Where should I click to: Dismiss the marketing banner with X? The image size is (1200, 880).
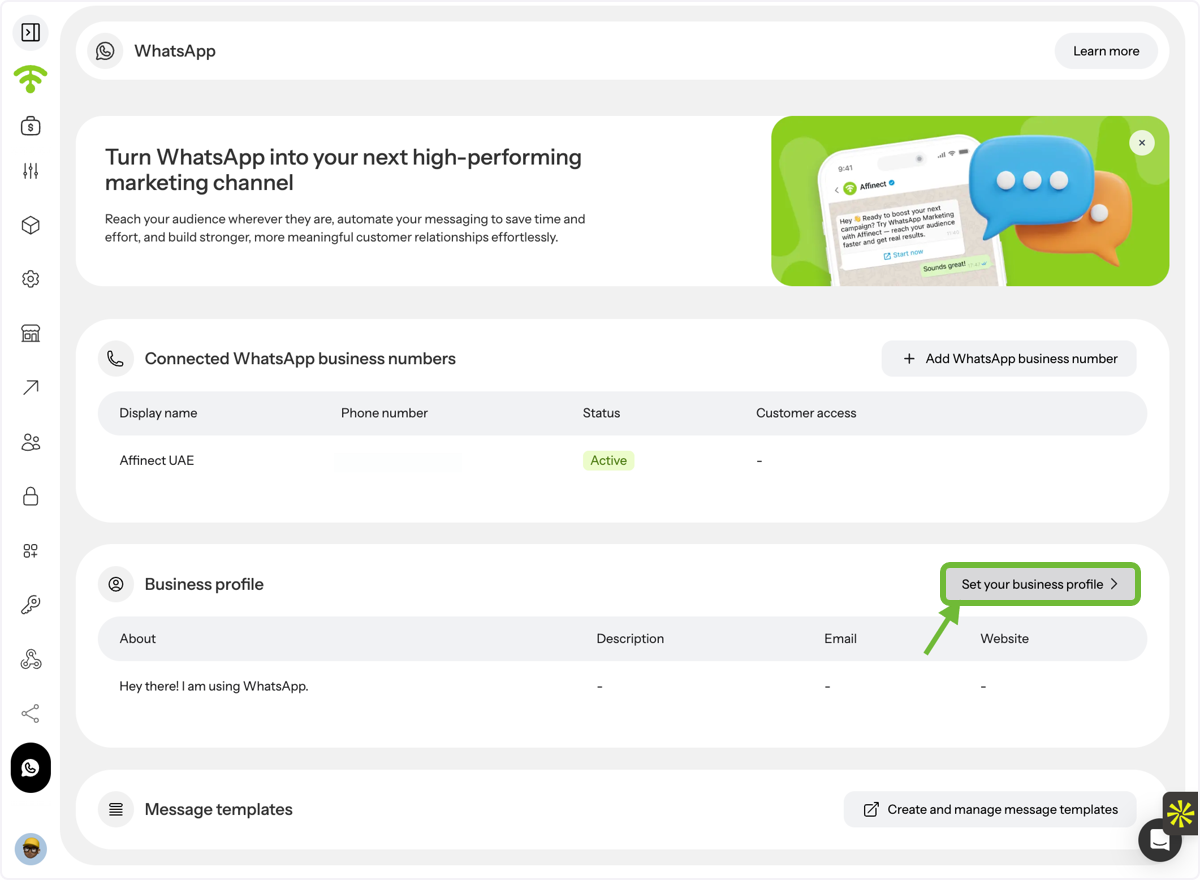(x=1142, y=143)
